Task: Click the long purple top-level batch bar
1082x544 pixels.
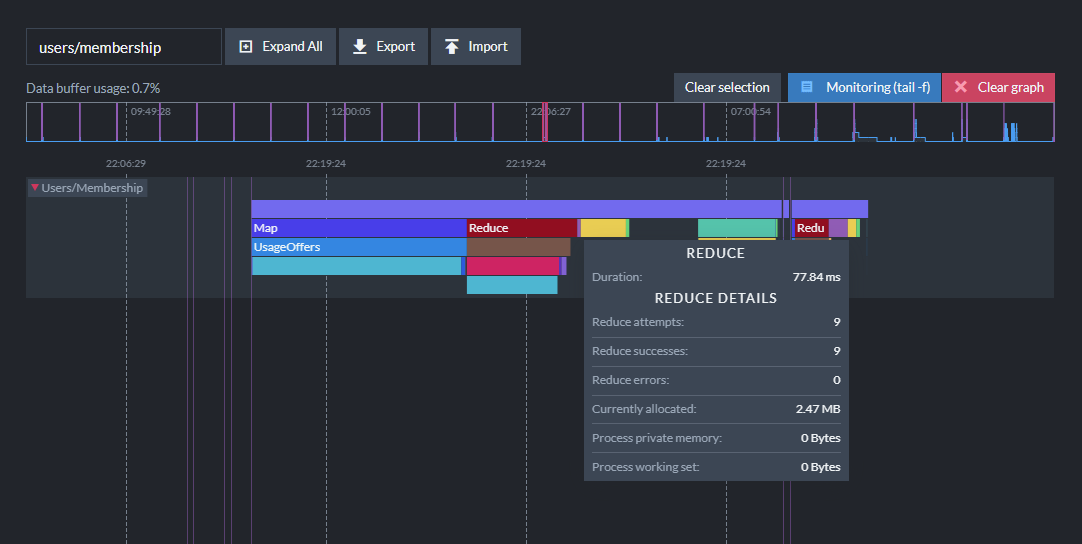Action: click(516, 208)
